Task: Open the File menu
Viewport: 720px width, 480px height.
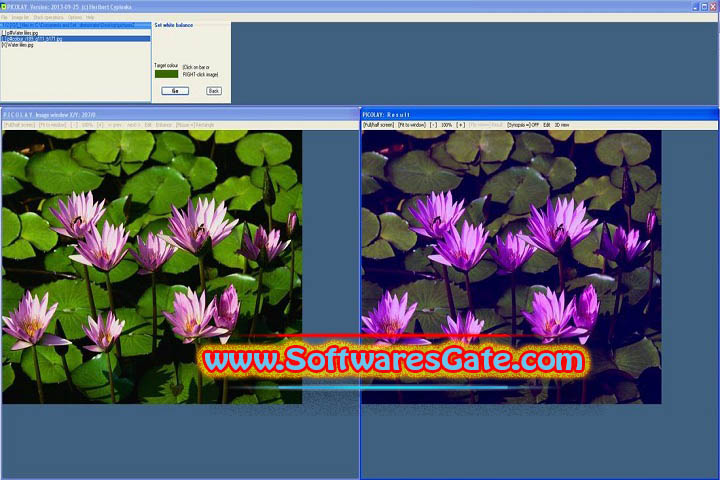Action: click(4, 17)
